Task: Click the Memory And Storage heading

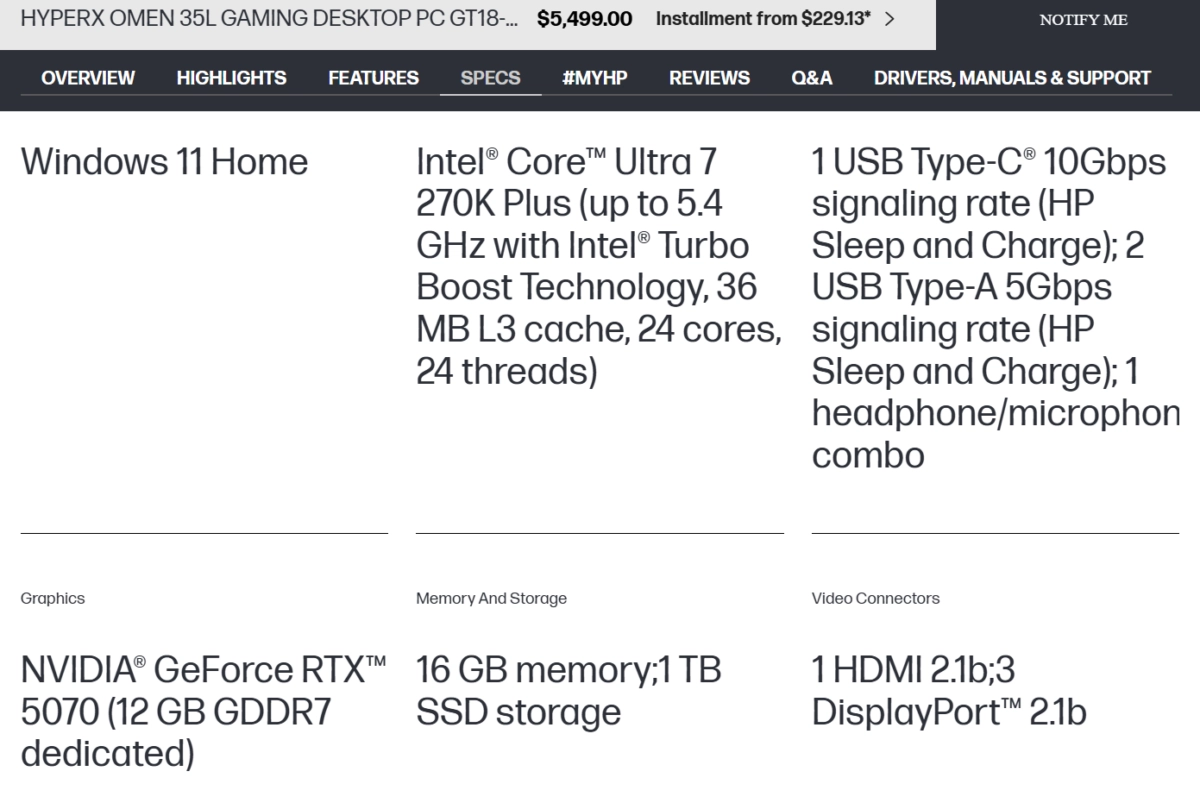Action: click(491, 598)
